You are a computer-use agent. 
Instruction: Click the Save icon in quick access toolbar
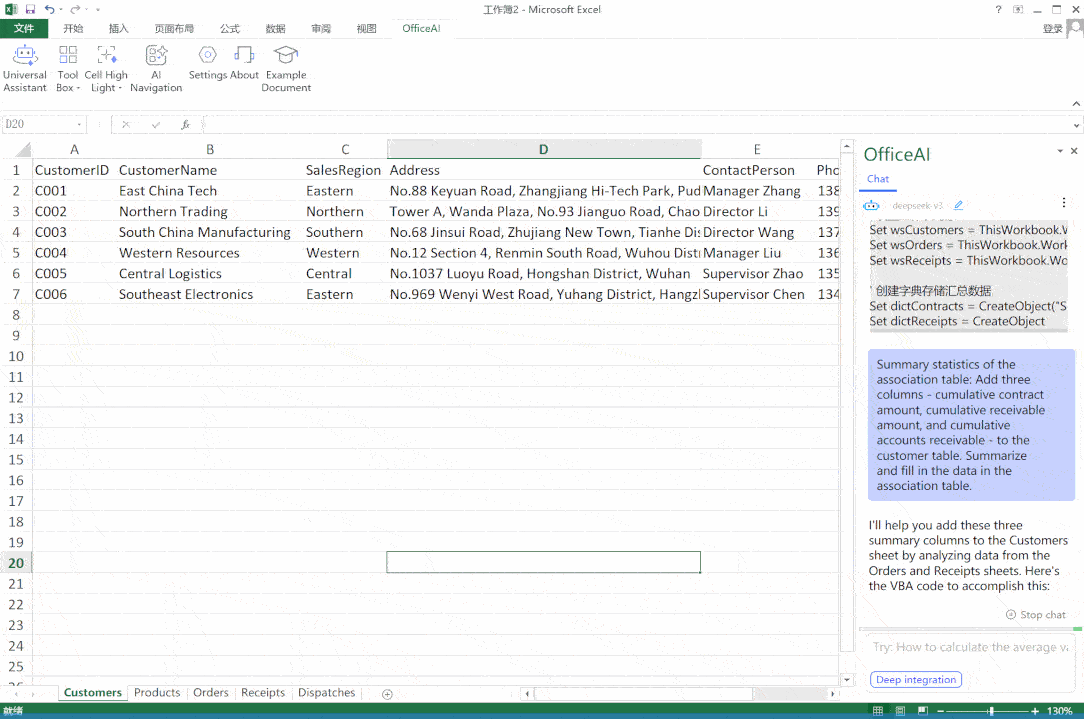click(x=30, y=9)
